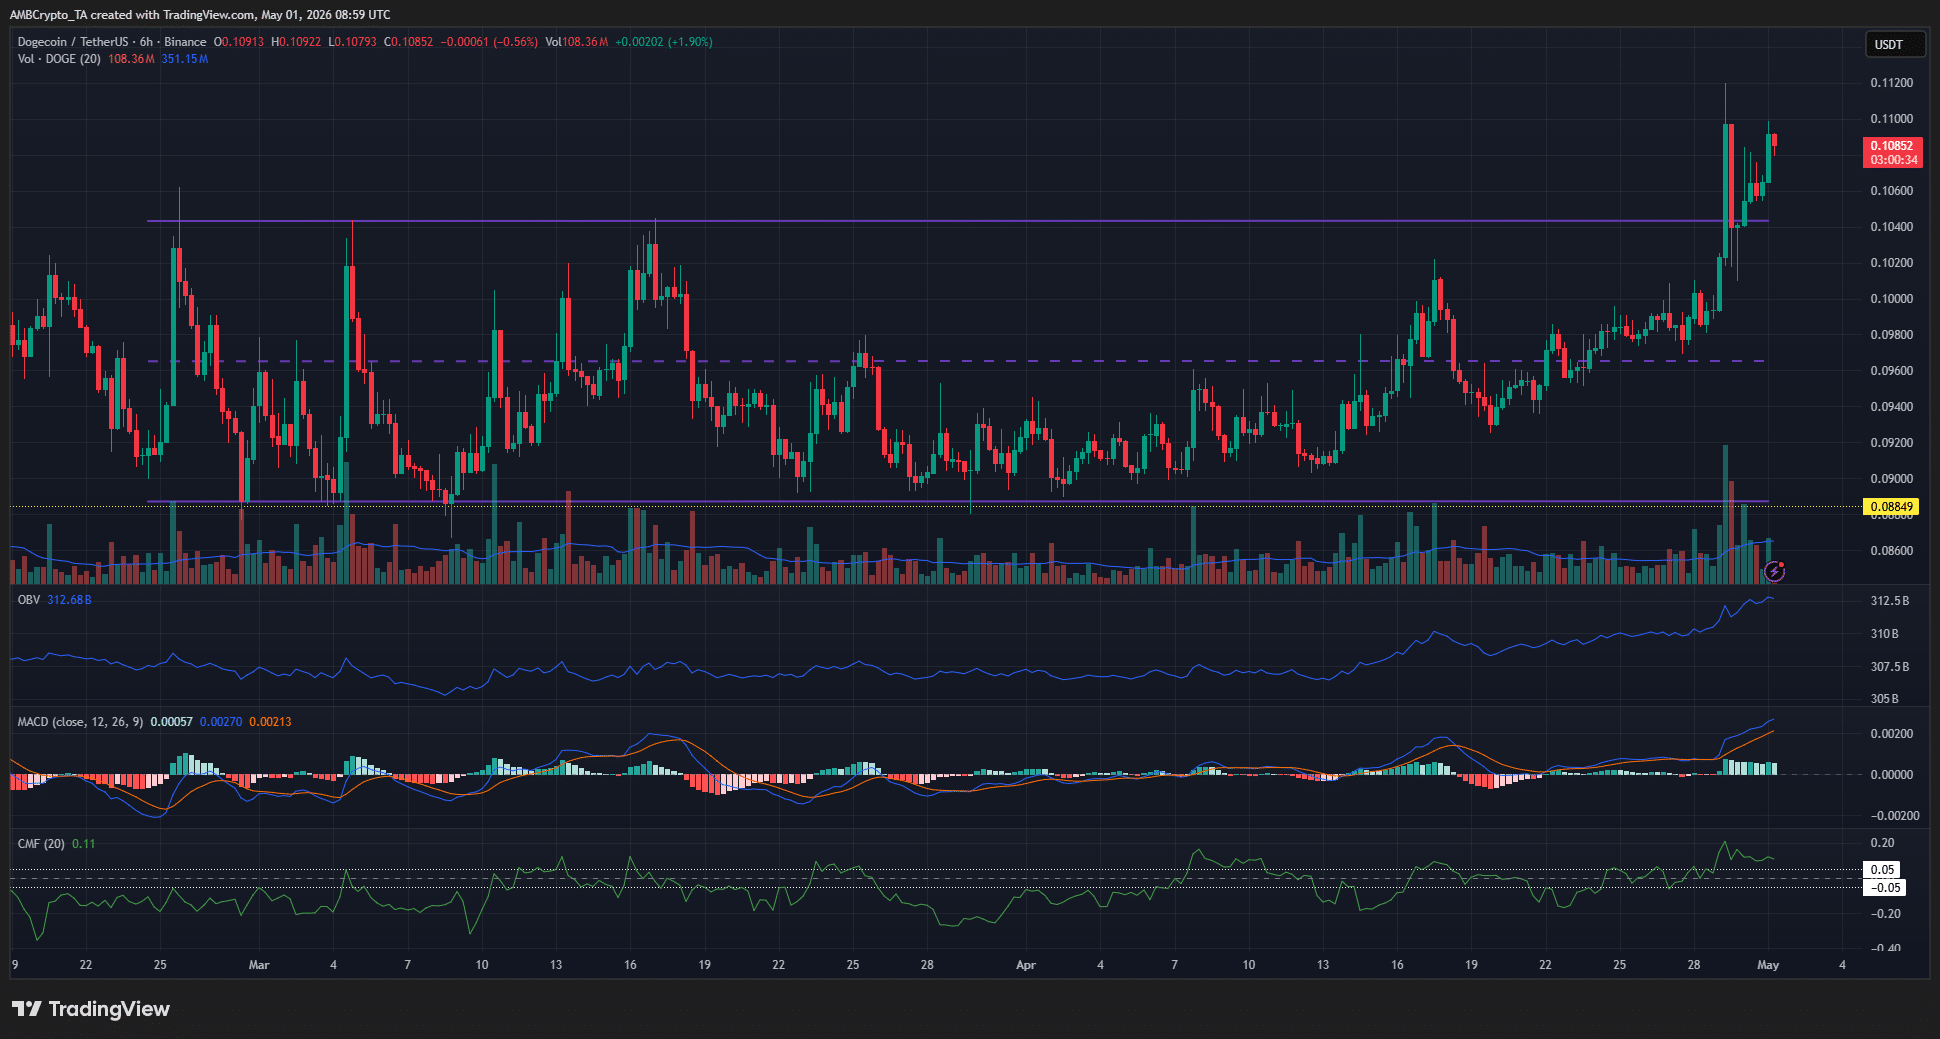Click the purple lightning bolt icon
Viewport: 1940px width, 1039px height.
coord(1774,571)
